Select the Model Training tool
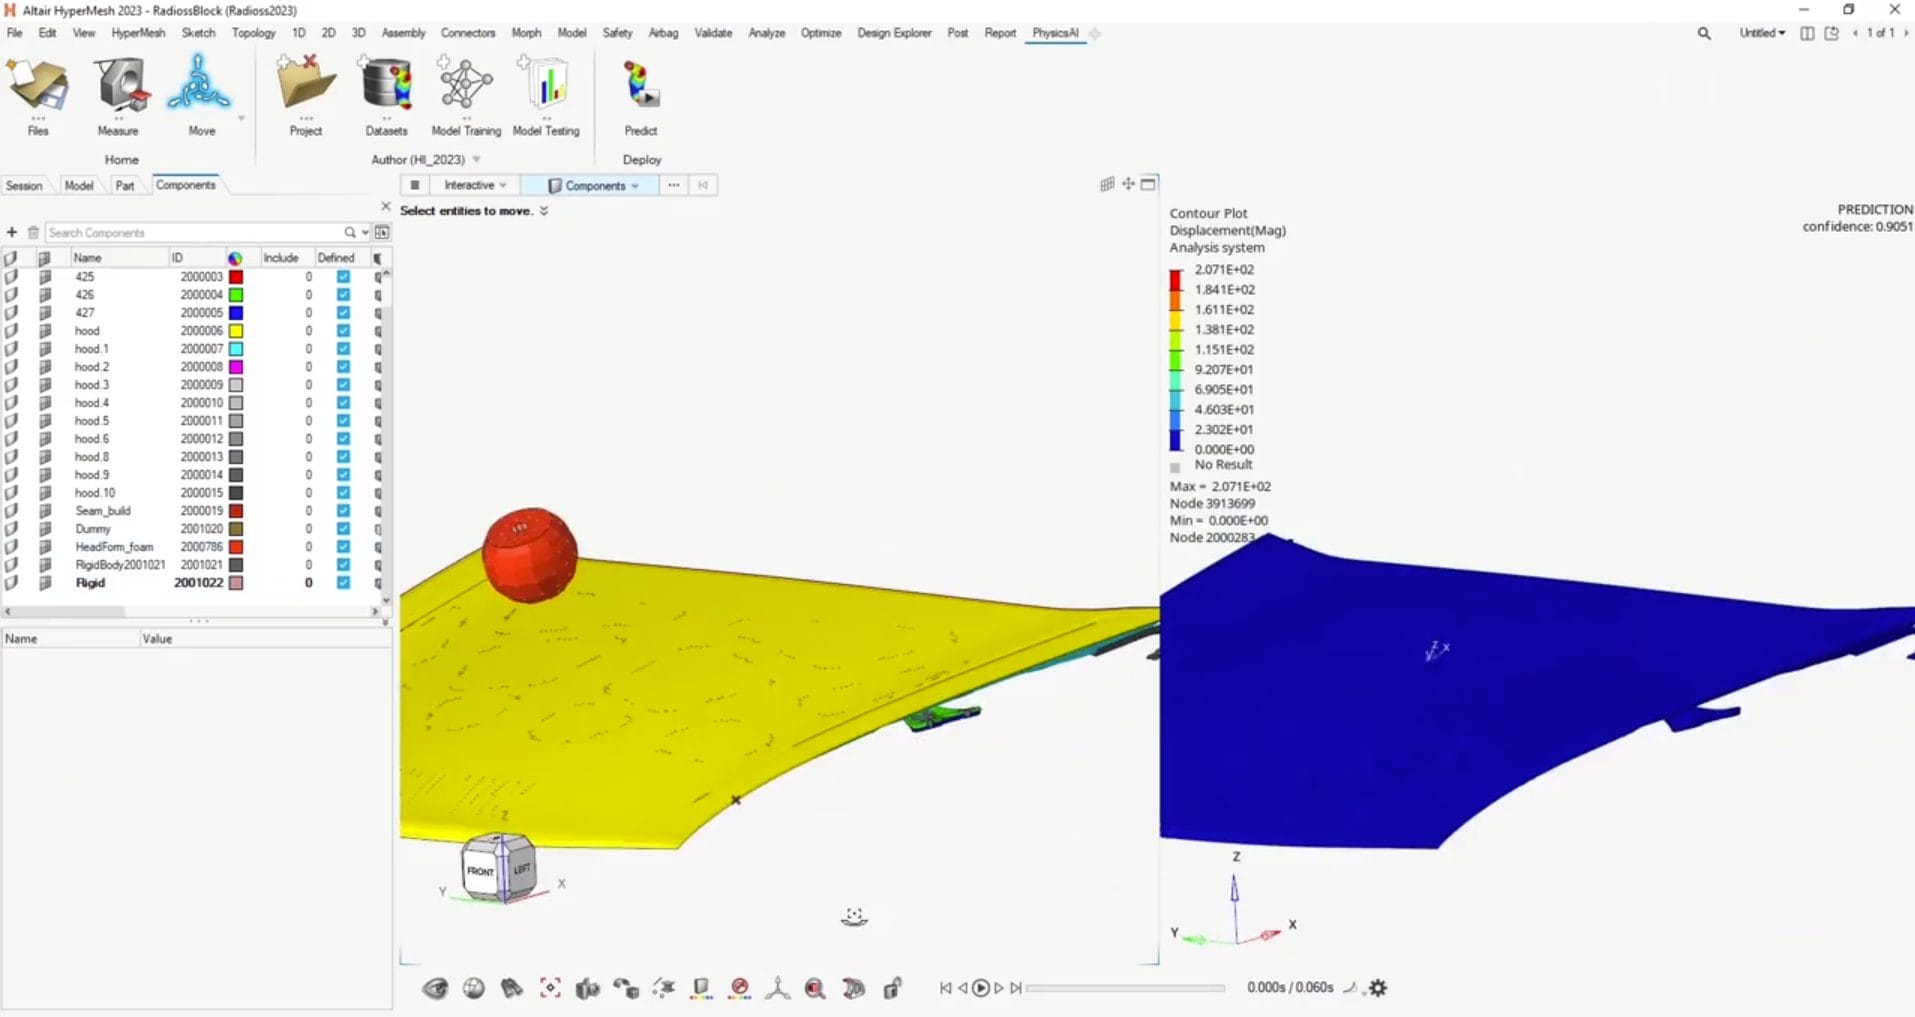The width and height of the screenshot is (1915, 1017). (x=464, y=95)
